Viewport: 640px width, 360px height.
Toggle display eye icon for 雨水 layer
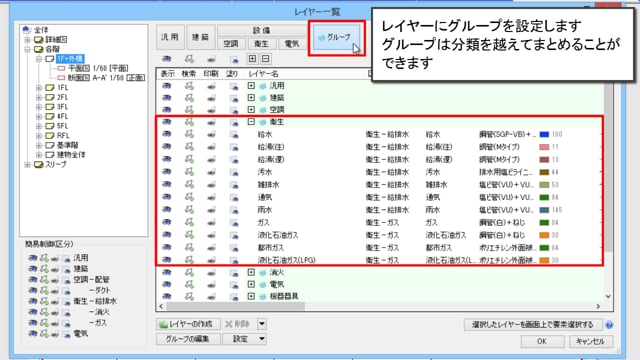coord(167,209)
